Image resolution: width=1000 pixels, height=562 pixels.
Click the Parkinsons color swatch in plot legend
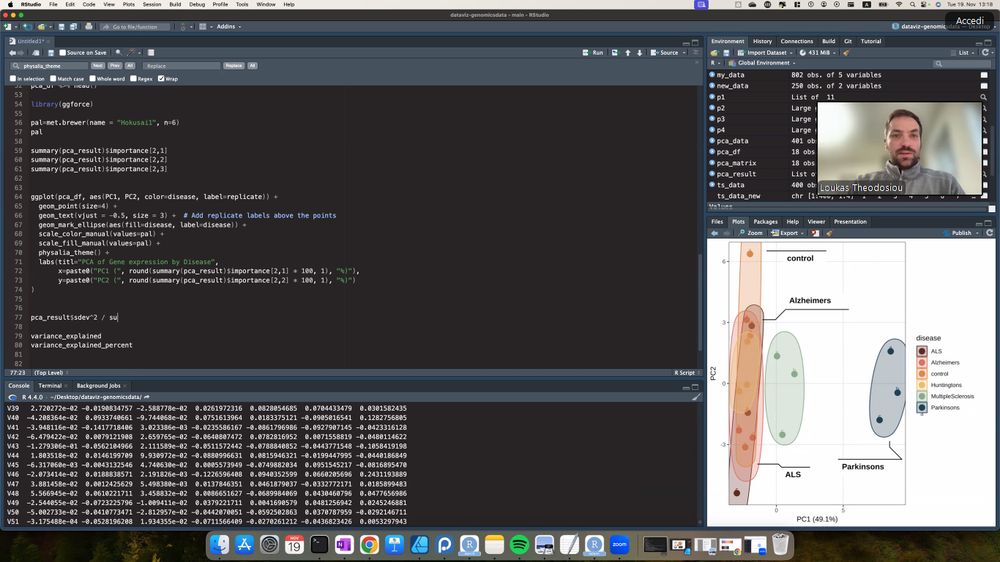[922, 407]
